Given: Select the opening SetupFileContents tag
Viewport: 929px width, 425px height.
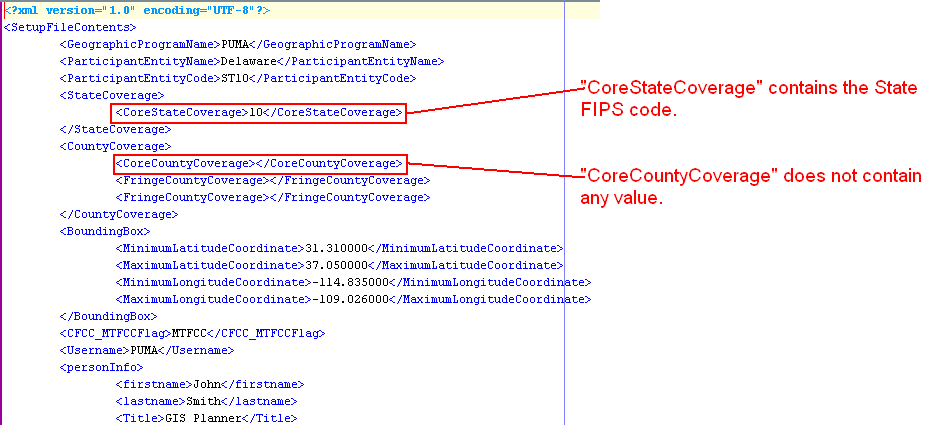Looking at the screenshot, I should click(x=70, y=27).
